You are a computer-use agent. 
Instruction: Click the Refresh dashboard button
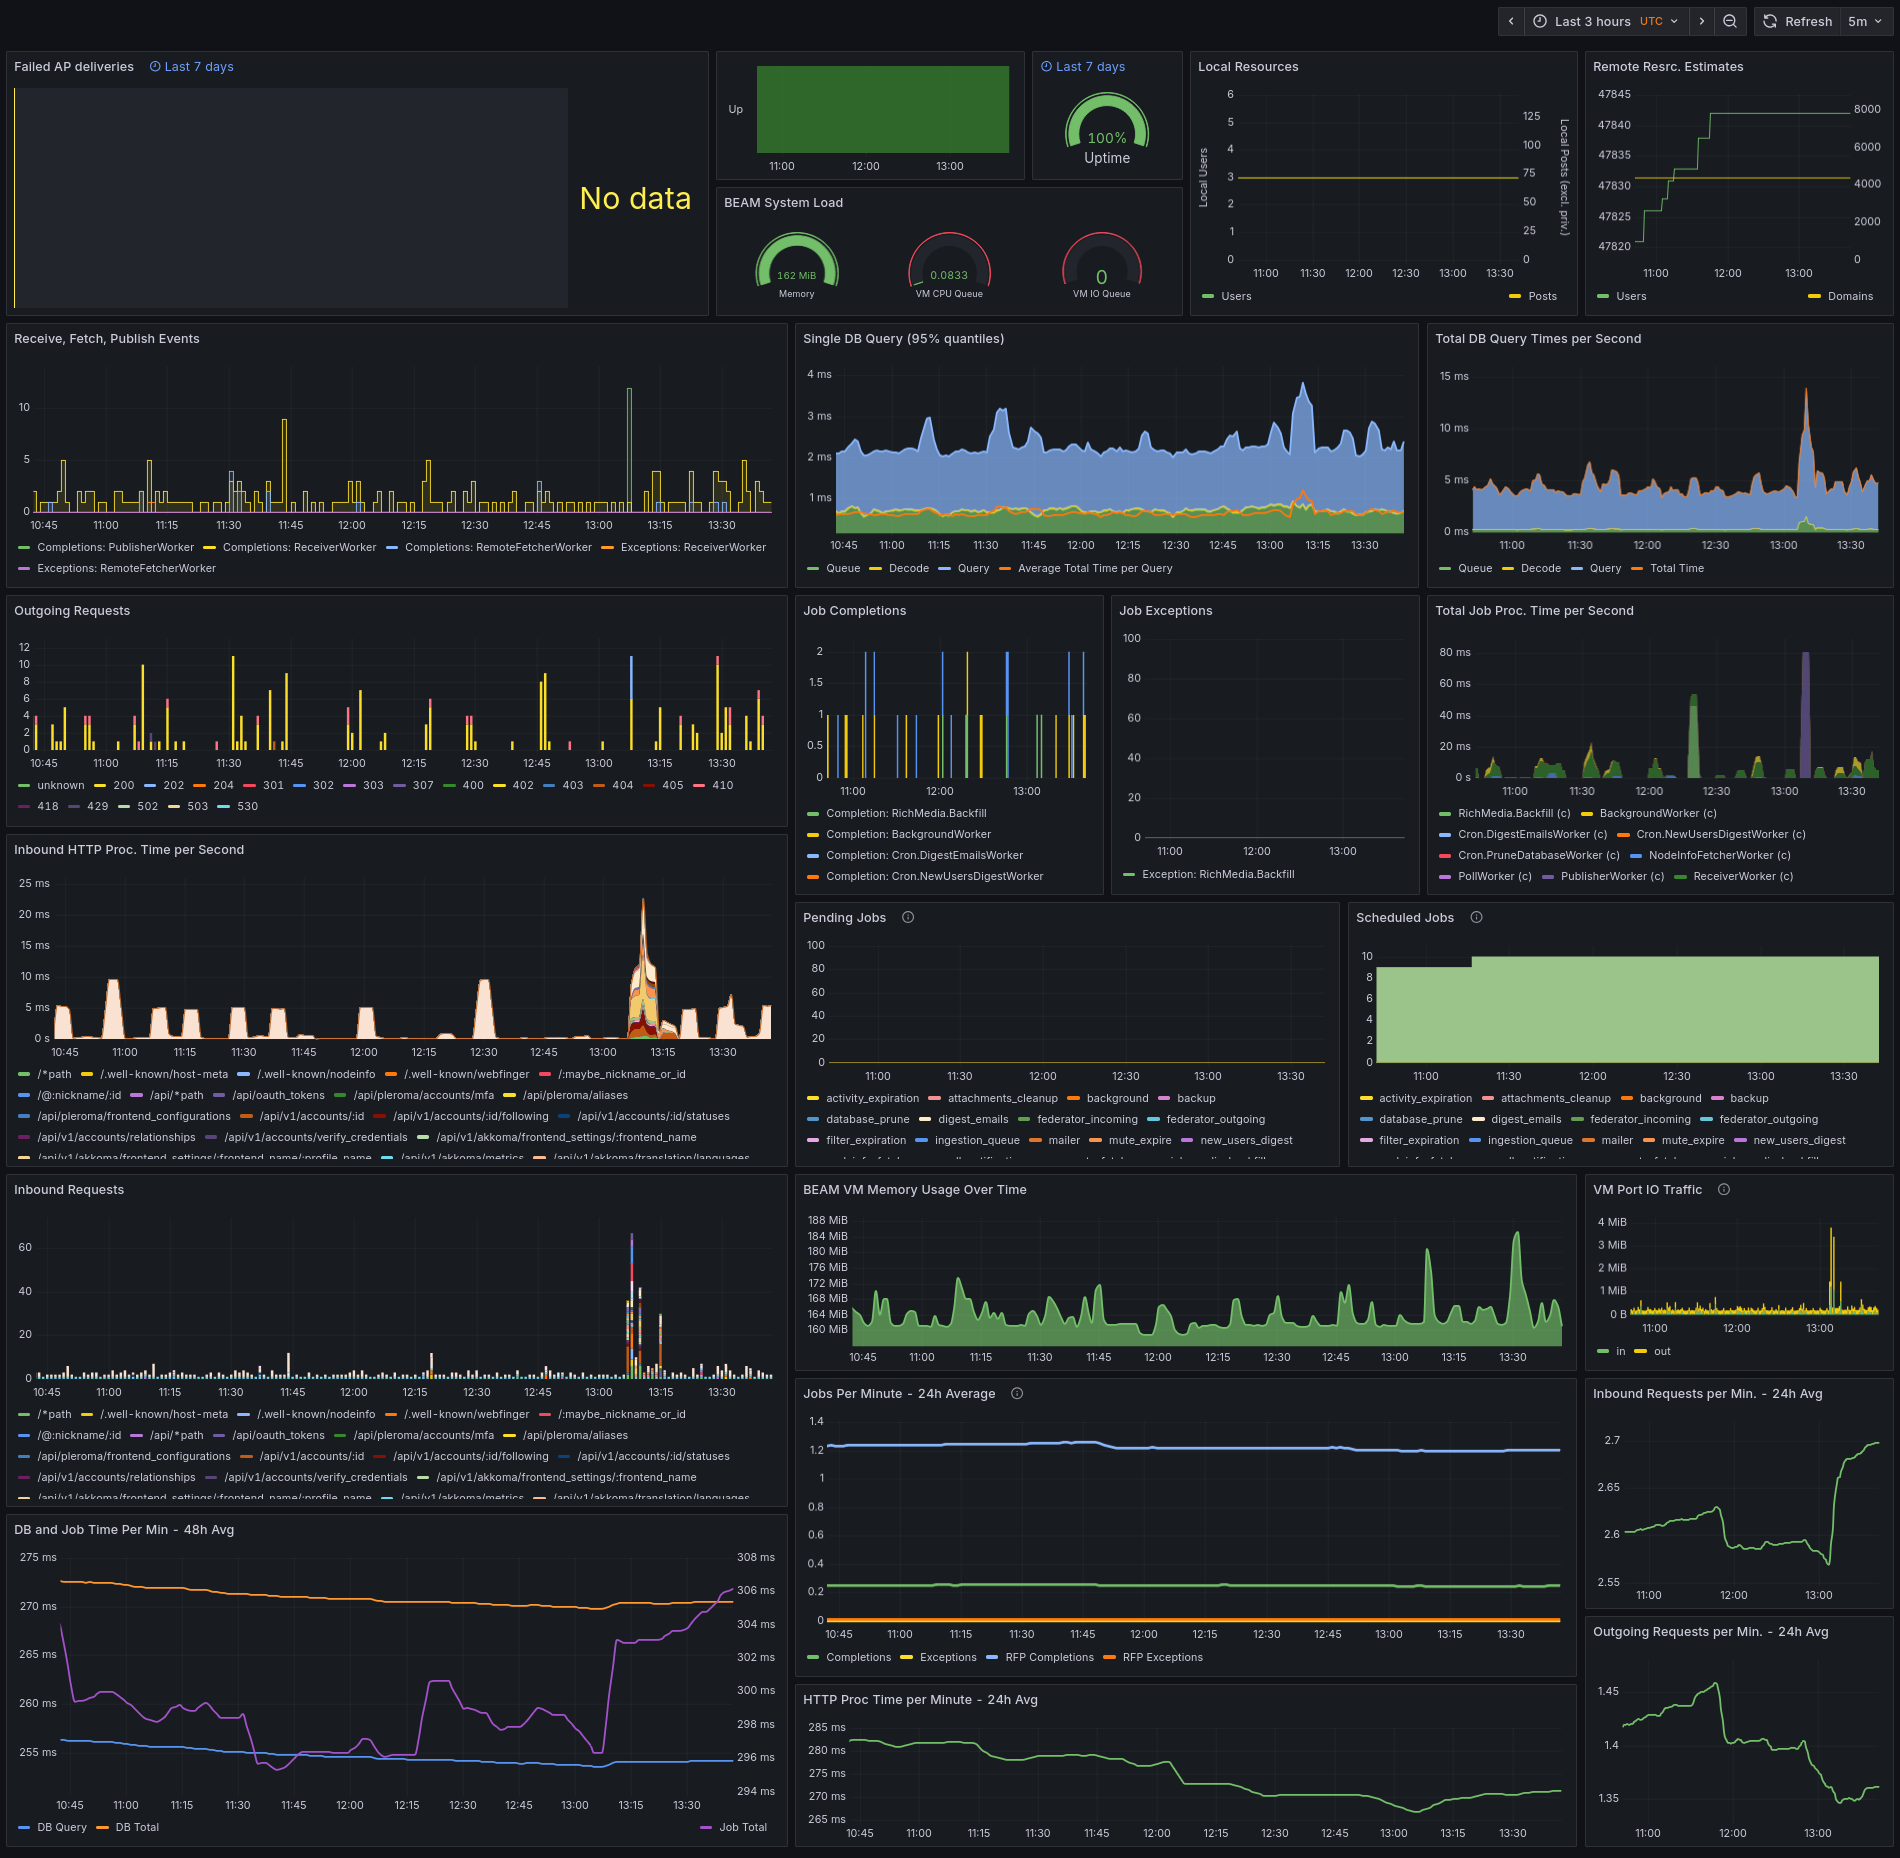1798,21
